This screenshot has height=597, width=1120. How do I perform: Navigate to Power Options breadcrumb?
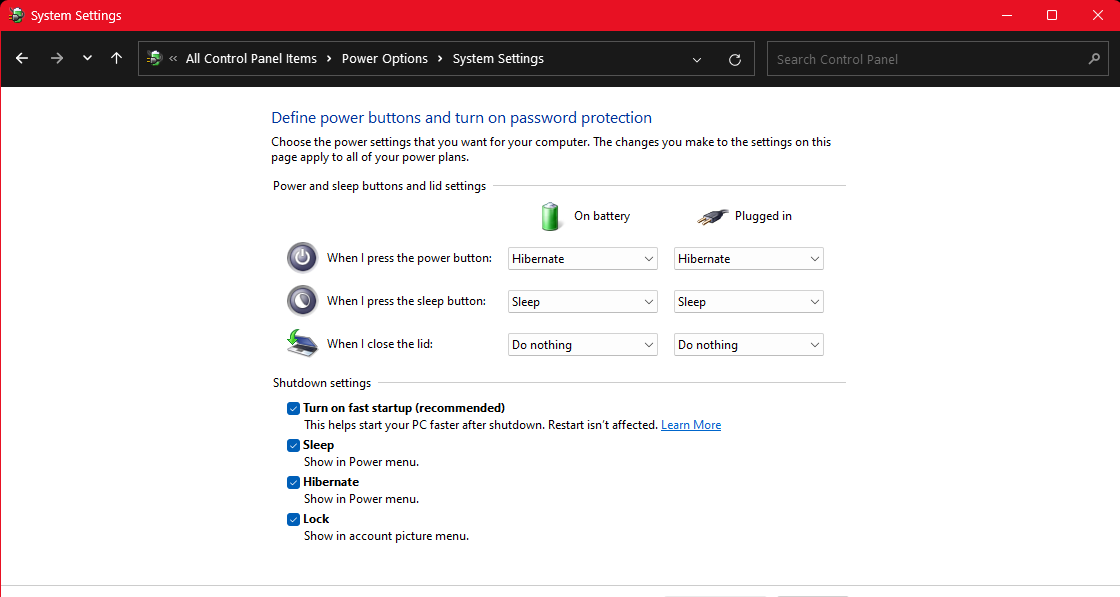click(384, 59)
